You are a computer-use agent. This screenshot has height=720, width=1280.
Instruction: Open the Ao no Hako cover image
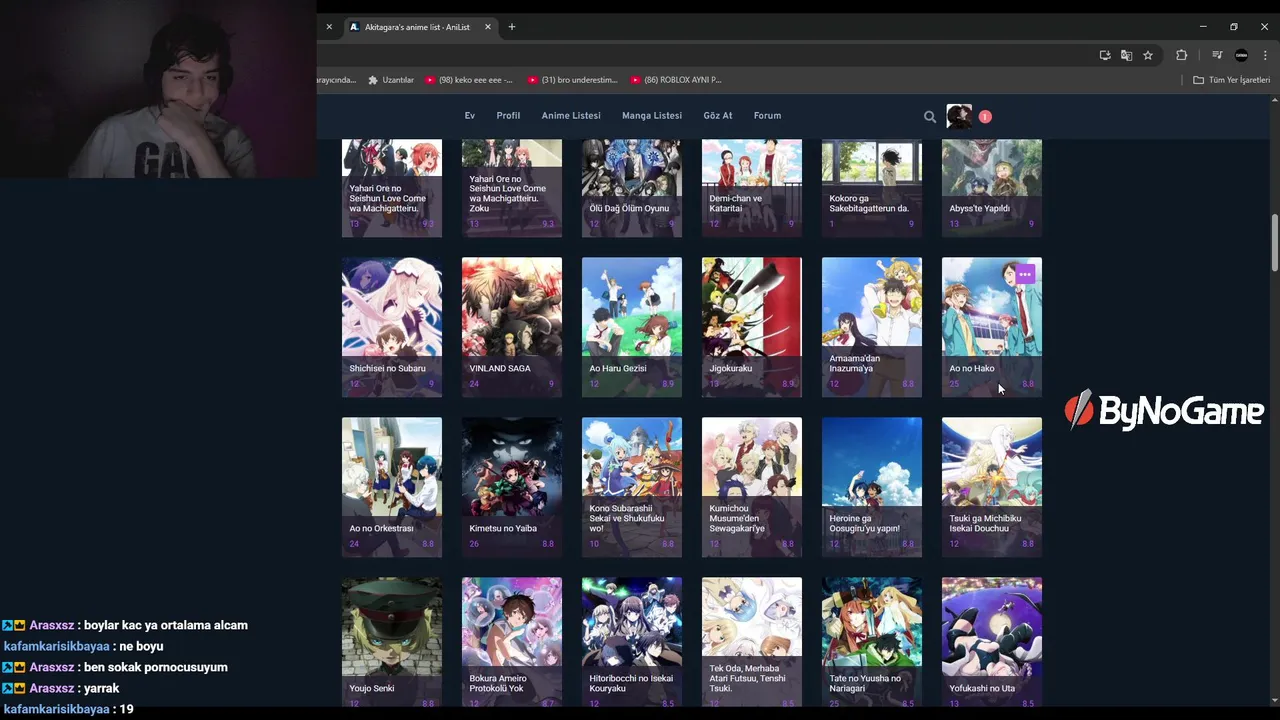[992, 327]
